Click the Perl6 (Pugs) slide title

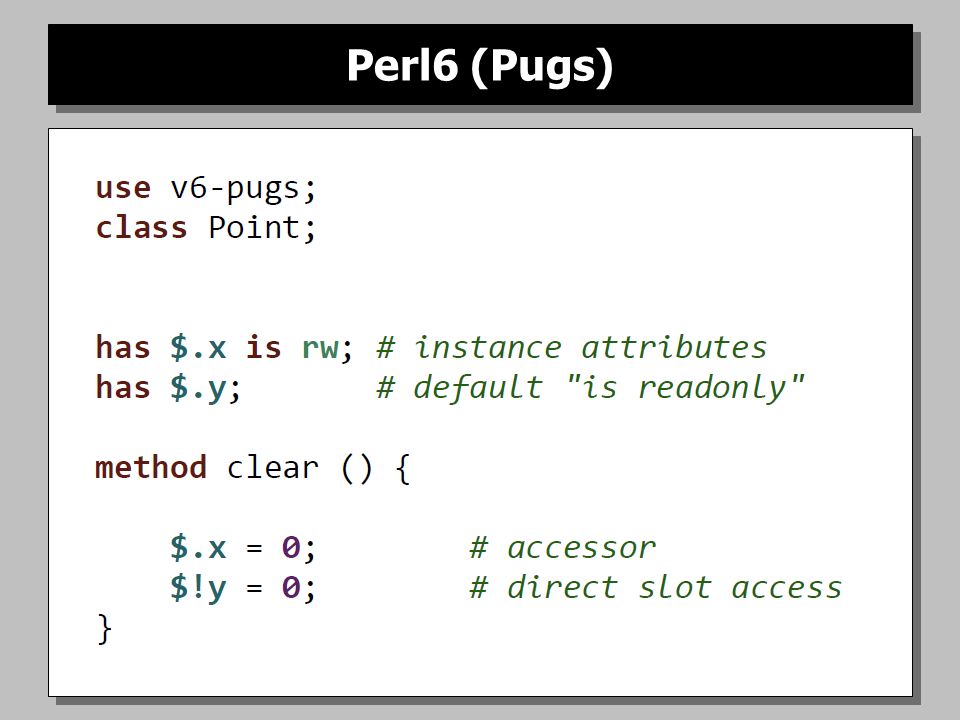[x=480, y=66]
